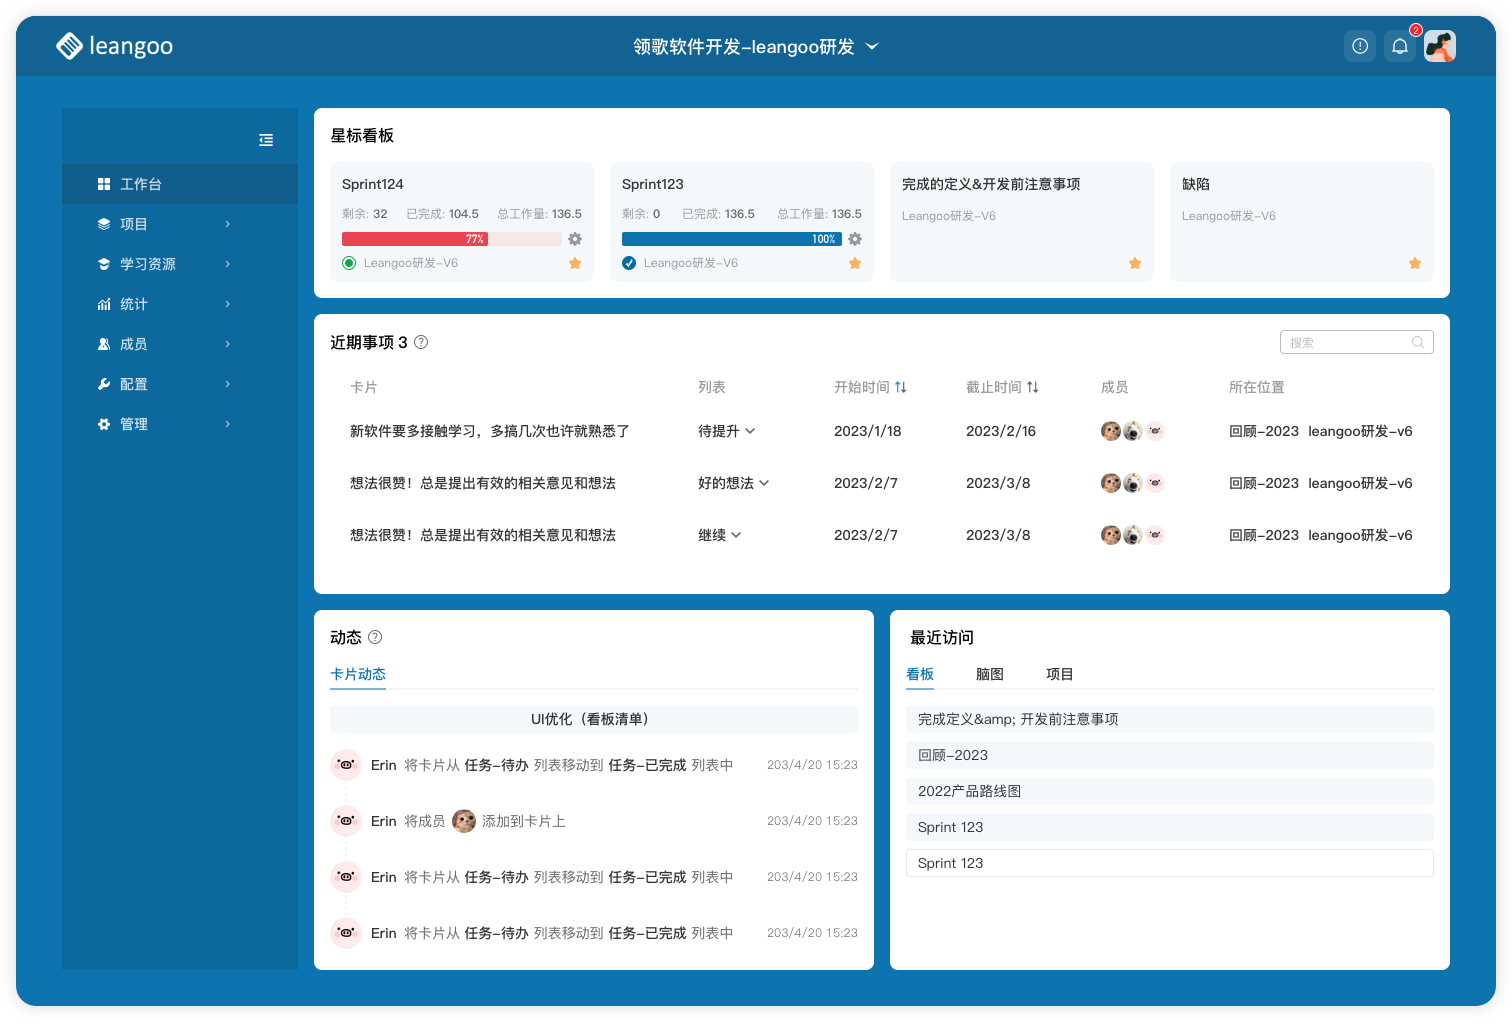
Task: Unstar the 缺陷 board
Action: click(x=1415, y=263)
